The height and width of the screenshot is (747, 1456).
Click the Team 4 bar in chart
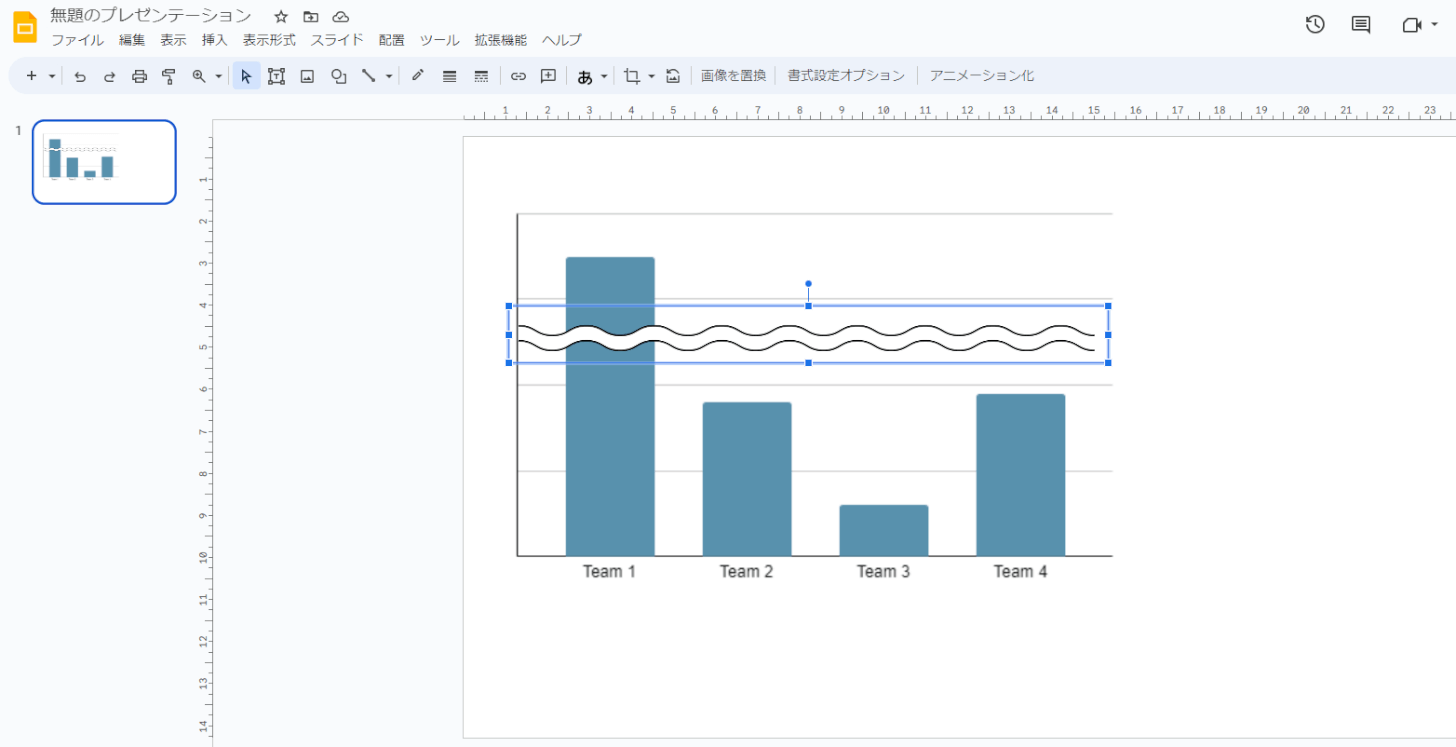click(x=1021, y=475)
